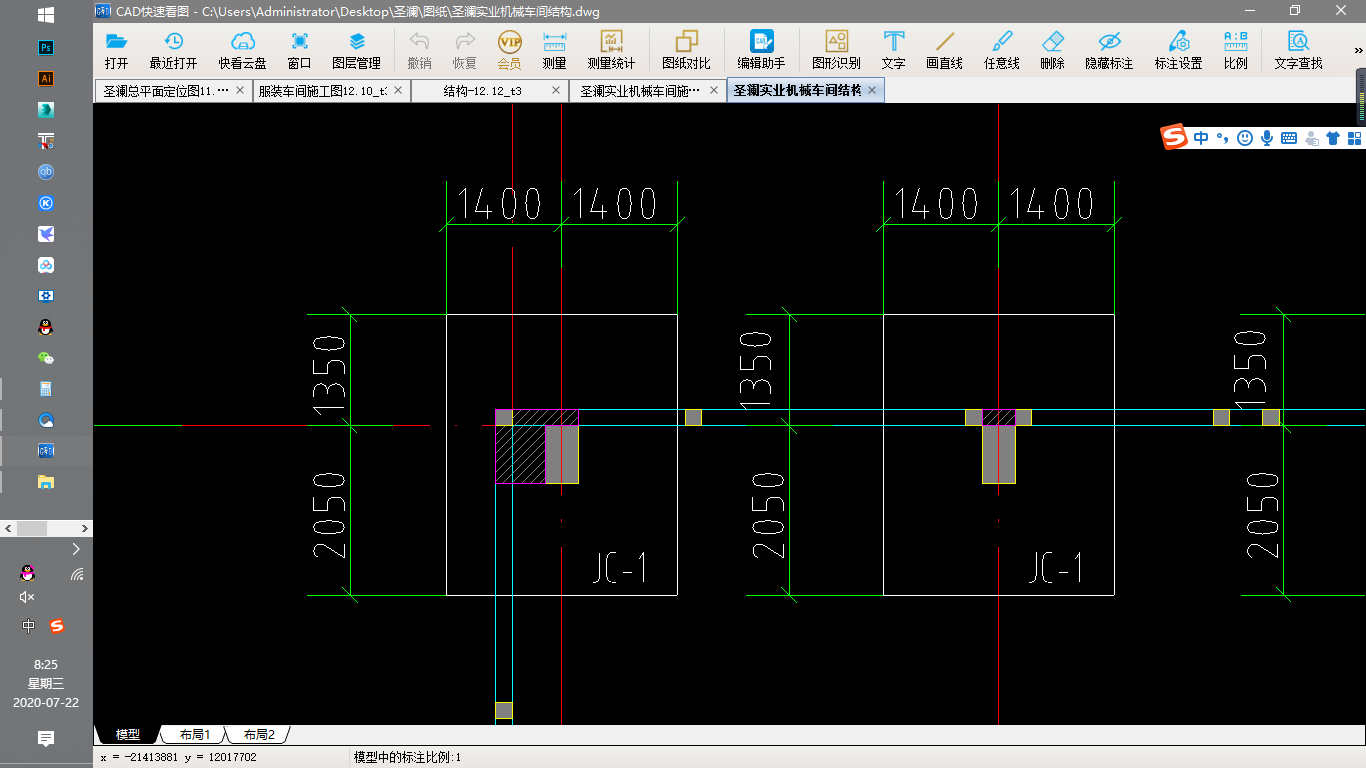This screenshot has height=768, width=1366.
Task: Open notification center icon
Action: [46, 738]
